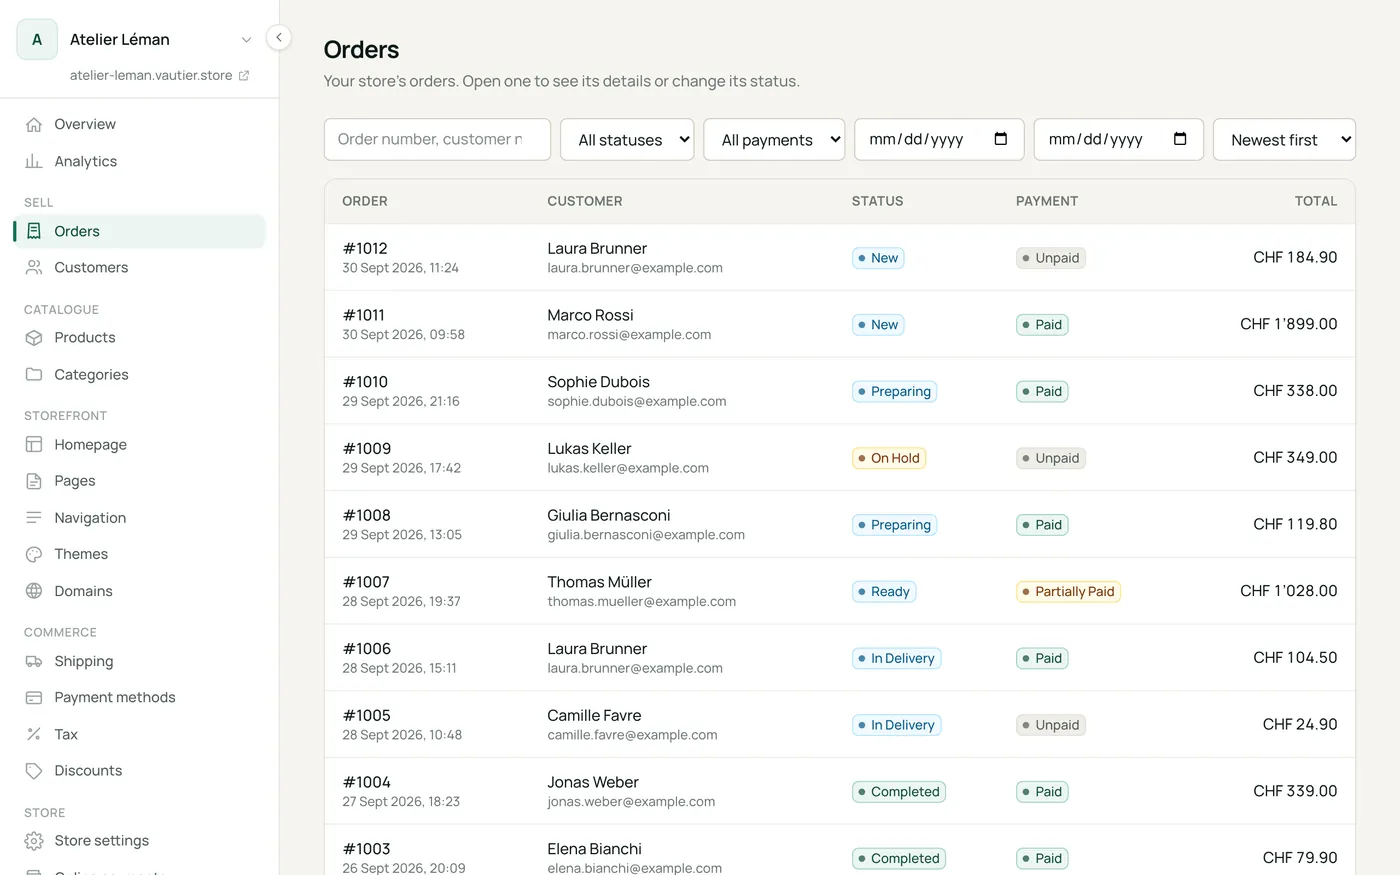Viewport: 1400px width, 875px height.
Task: Open the Customers section
Action: pyautogui.click(x=139, y=268)
